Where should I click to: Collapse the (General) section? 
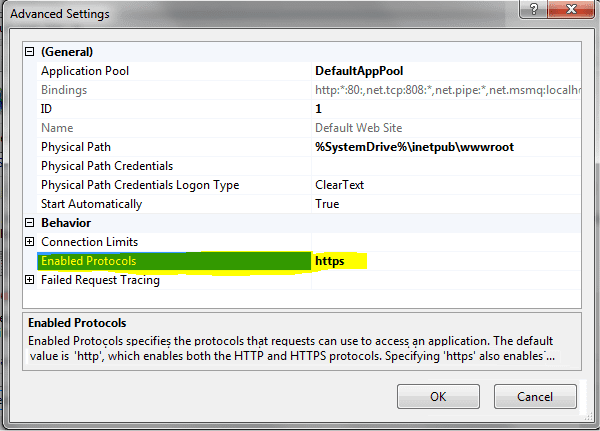[x=30, y=52]
